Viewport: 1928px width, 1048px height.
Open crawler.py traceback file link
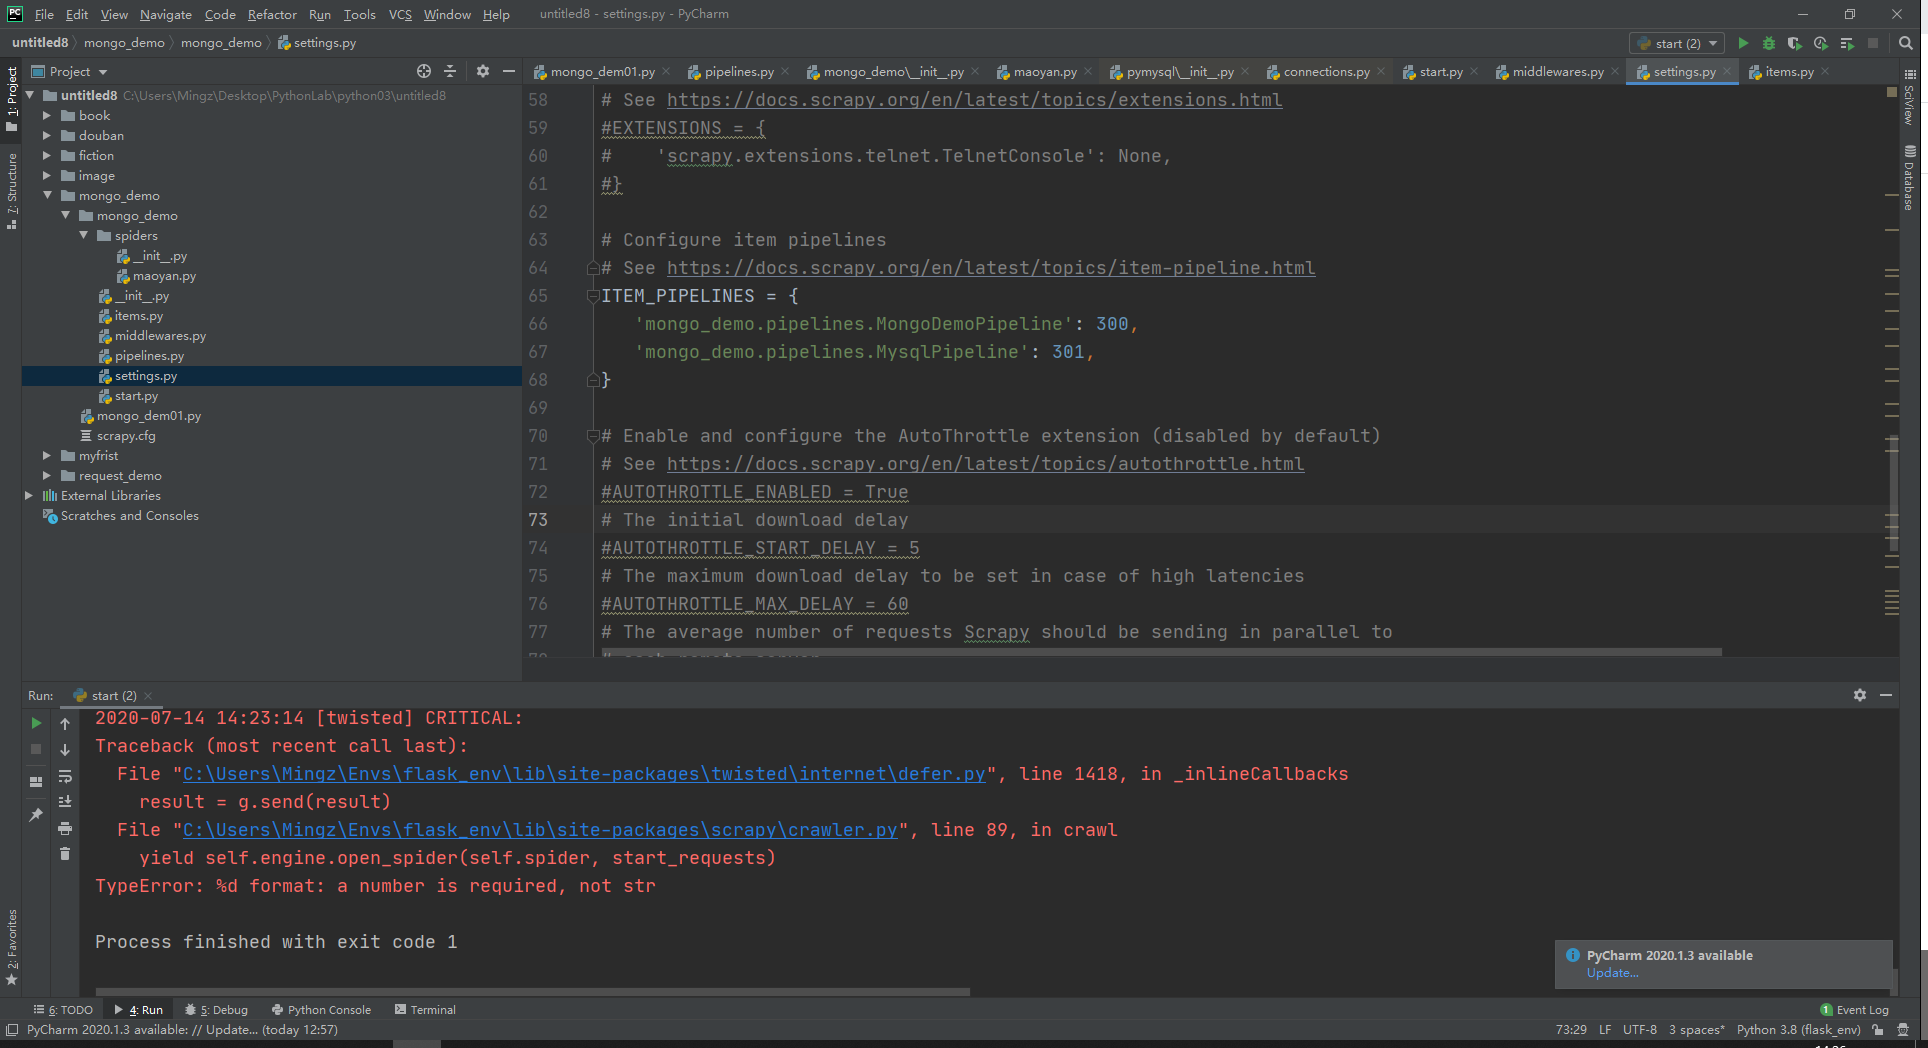point(540,830)
